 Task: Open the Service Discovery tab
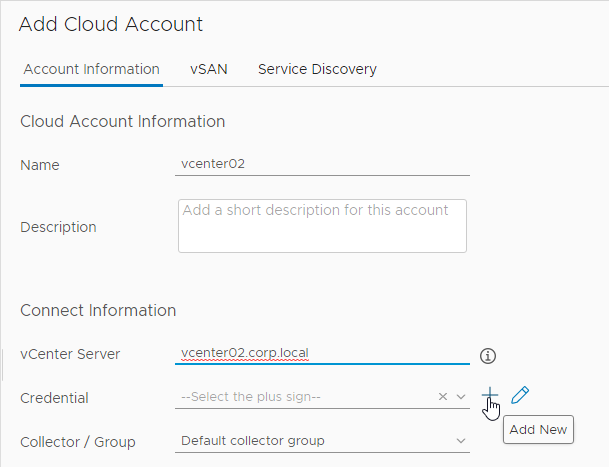(x=317, y=69)
